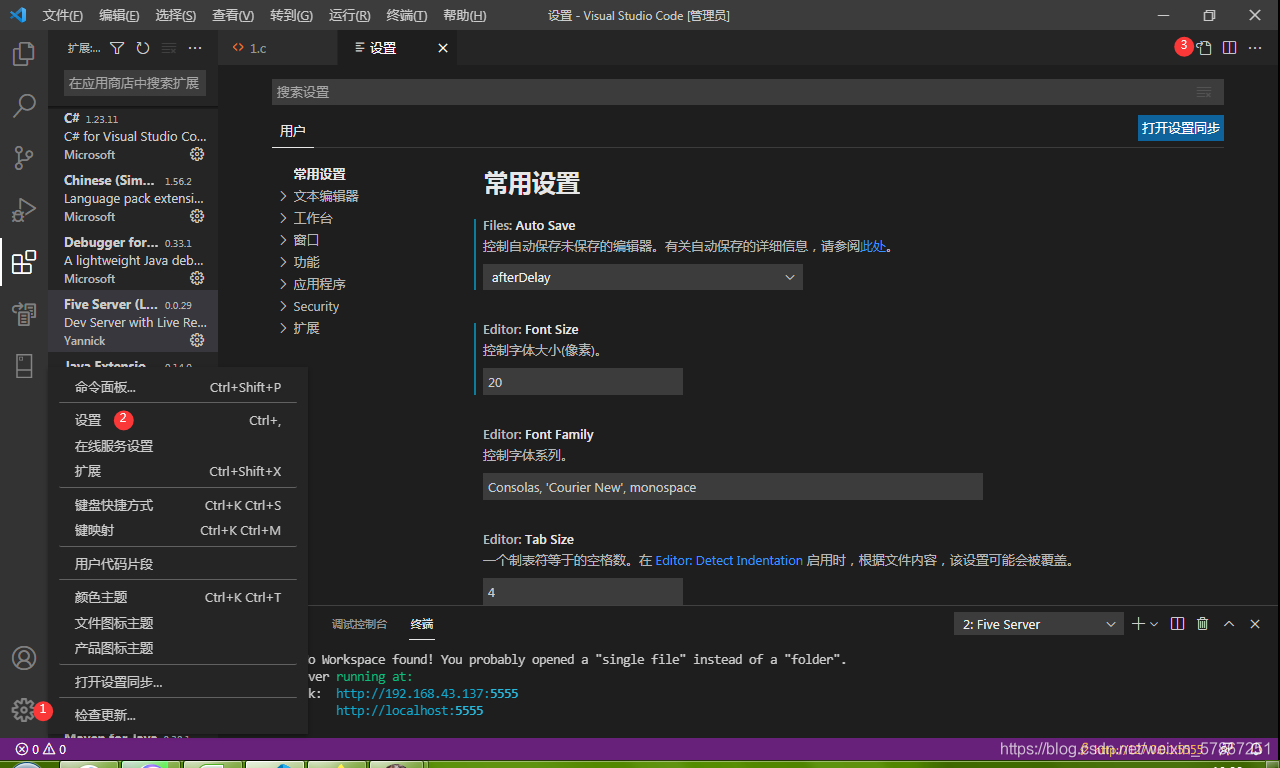Open the Run and Debug view

24,210
